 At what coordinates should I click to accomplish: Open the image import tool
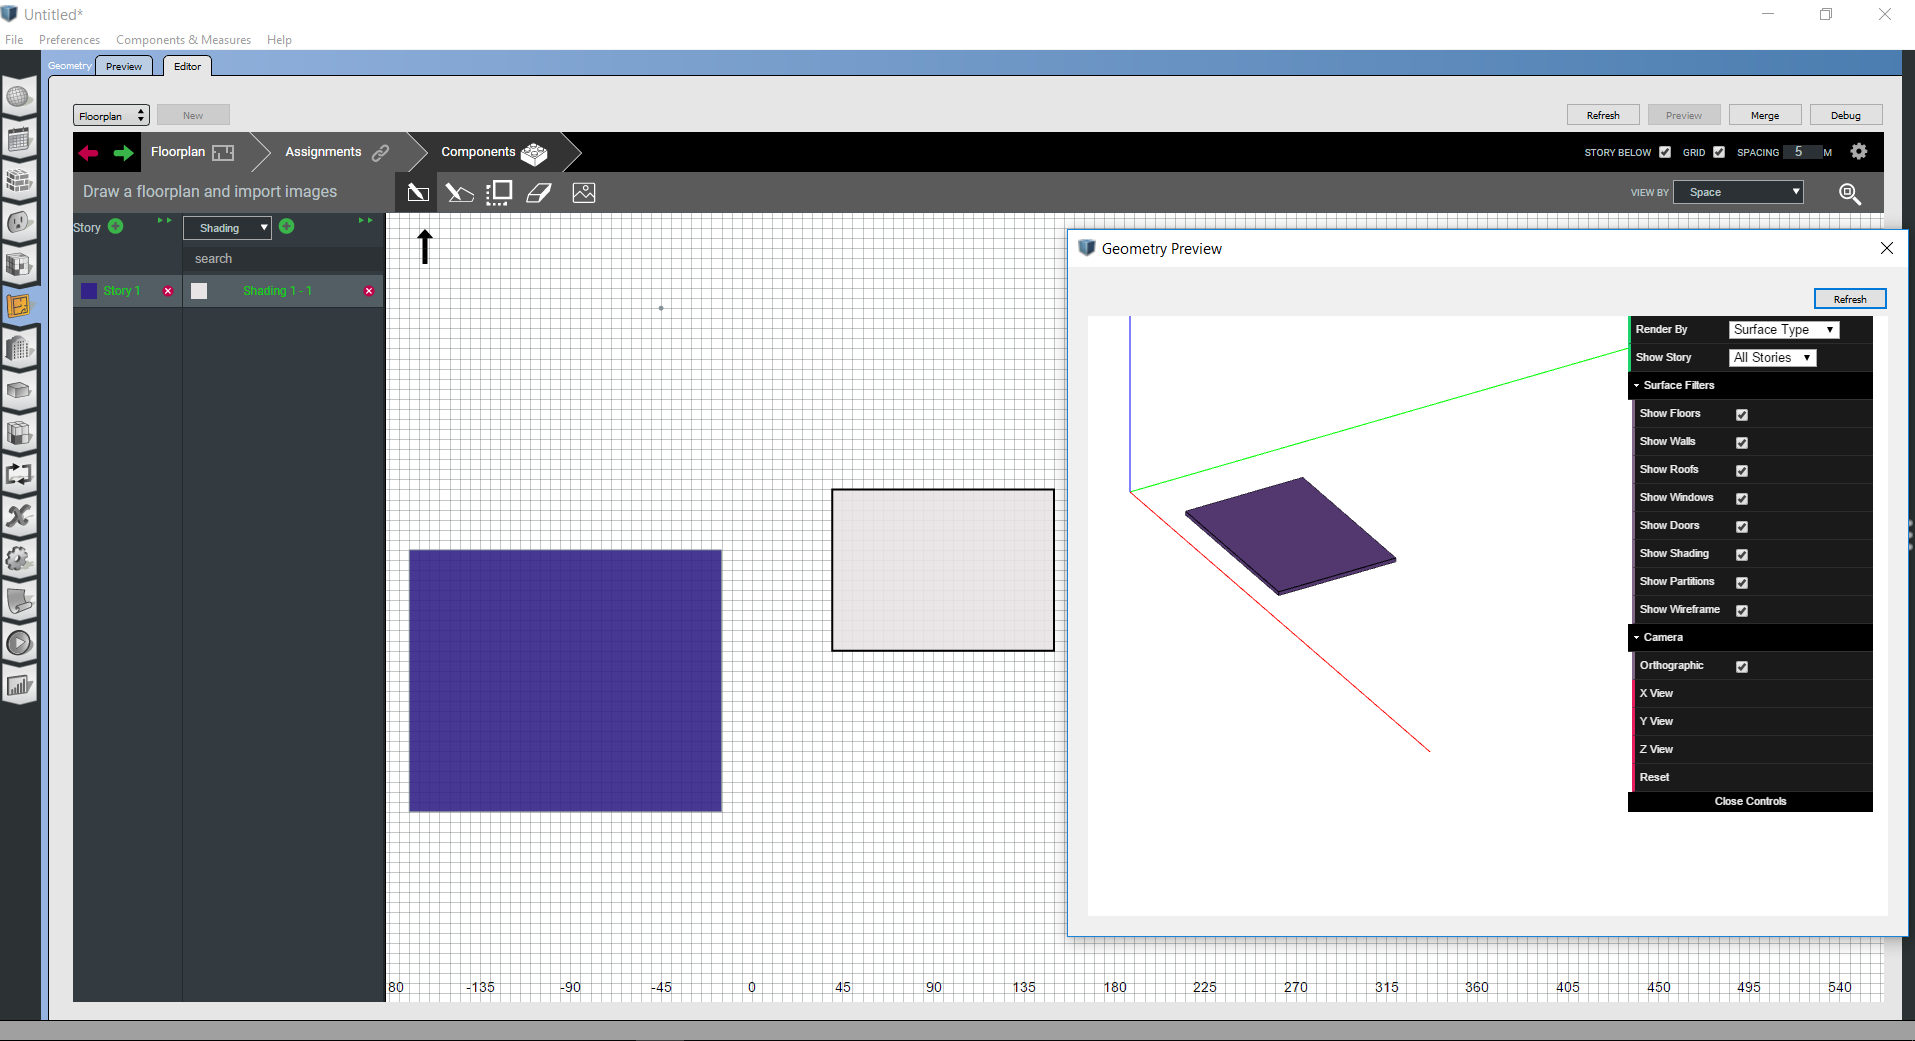pyautogui.click(x=583, y=192)
